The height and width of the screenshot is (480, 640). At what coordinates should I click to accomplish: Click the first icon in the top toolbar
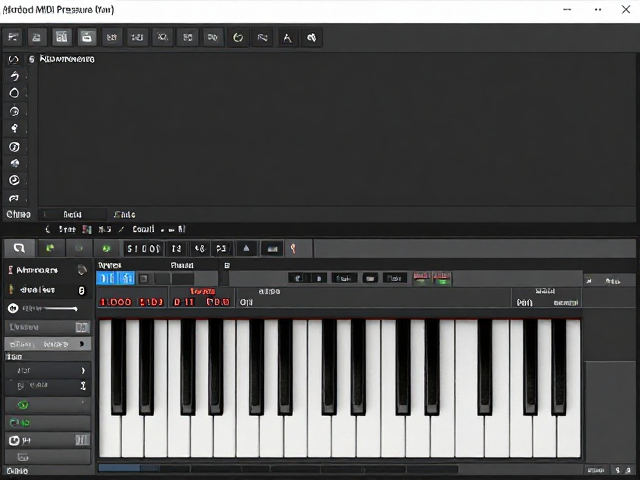pyautogui.click(x=13, y=38)
